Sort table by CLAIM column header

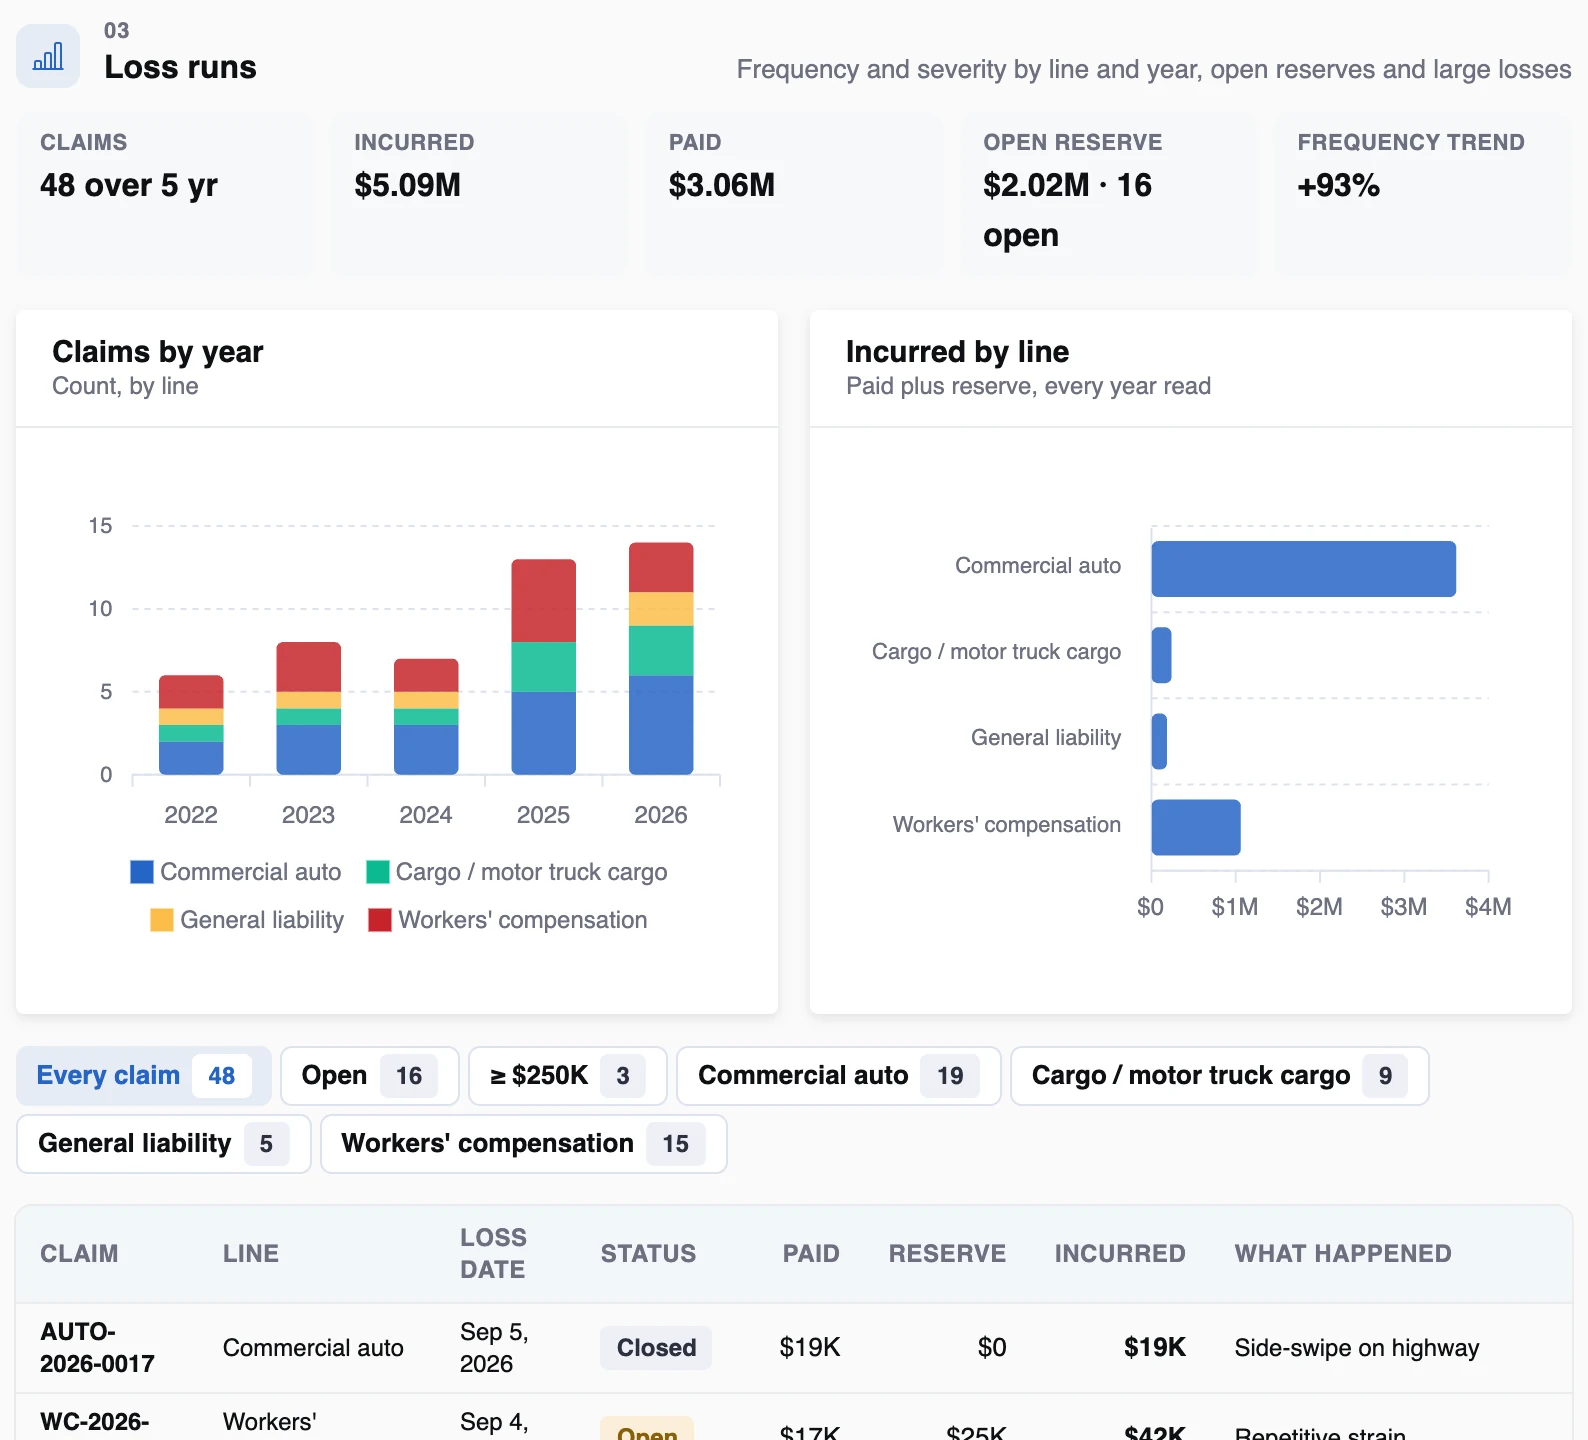pyautogui.click(x=79, y=1254)
